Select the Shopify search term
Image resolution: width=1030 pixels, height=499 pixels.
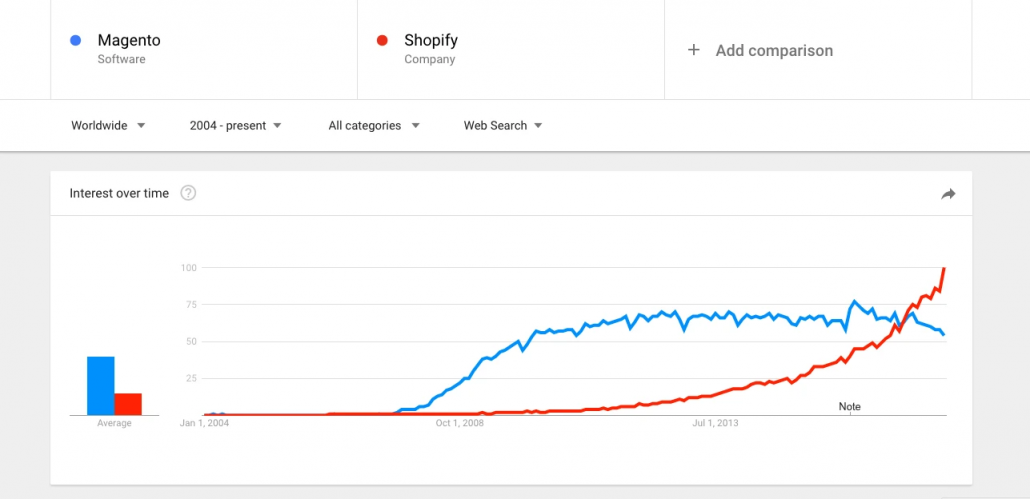pos(431,41)
